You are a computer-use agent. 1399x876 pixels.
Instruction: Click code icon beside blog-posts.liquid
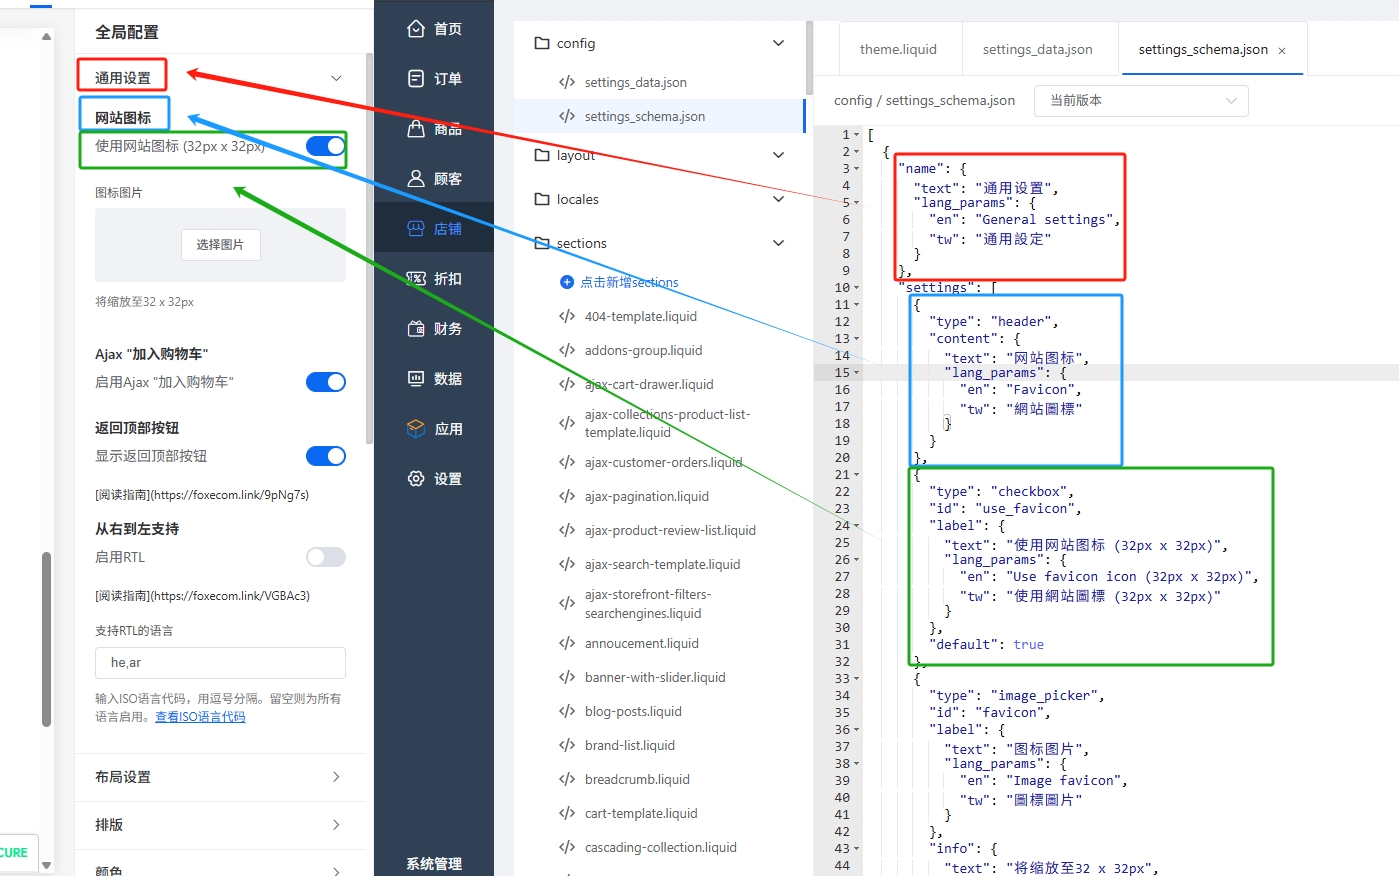(567, 711)
